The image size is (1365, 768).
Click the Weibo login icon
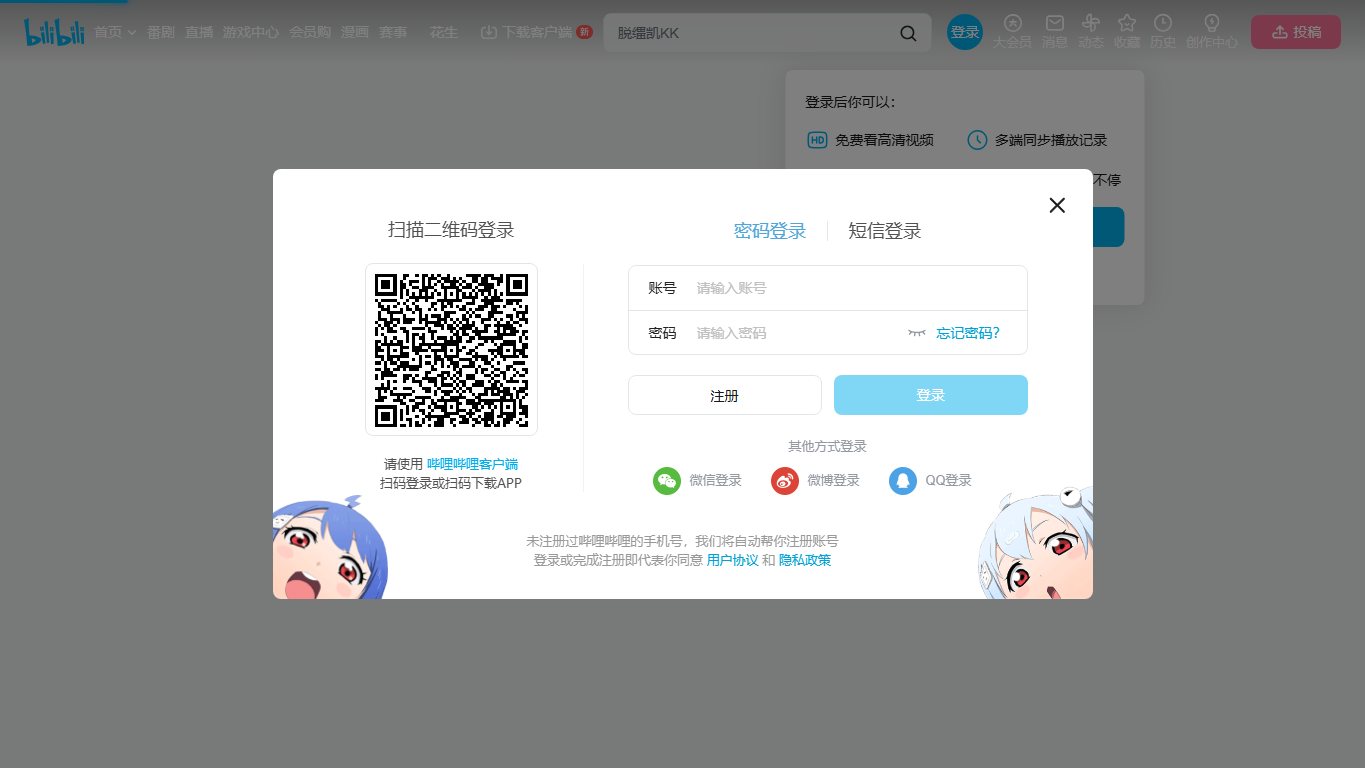pyautogui.click(x=785, y=481)
